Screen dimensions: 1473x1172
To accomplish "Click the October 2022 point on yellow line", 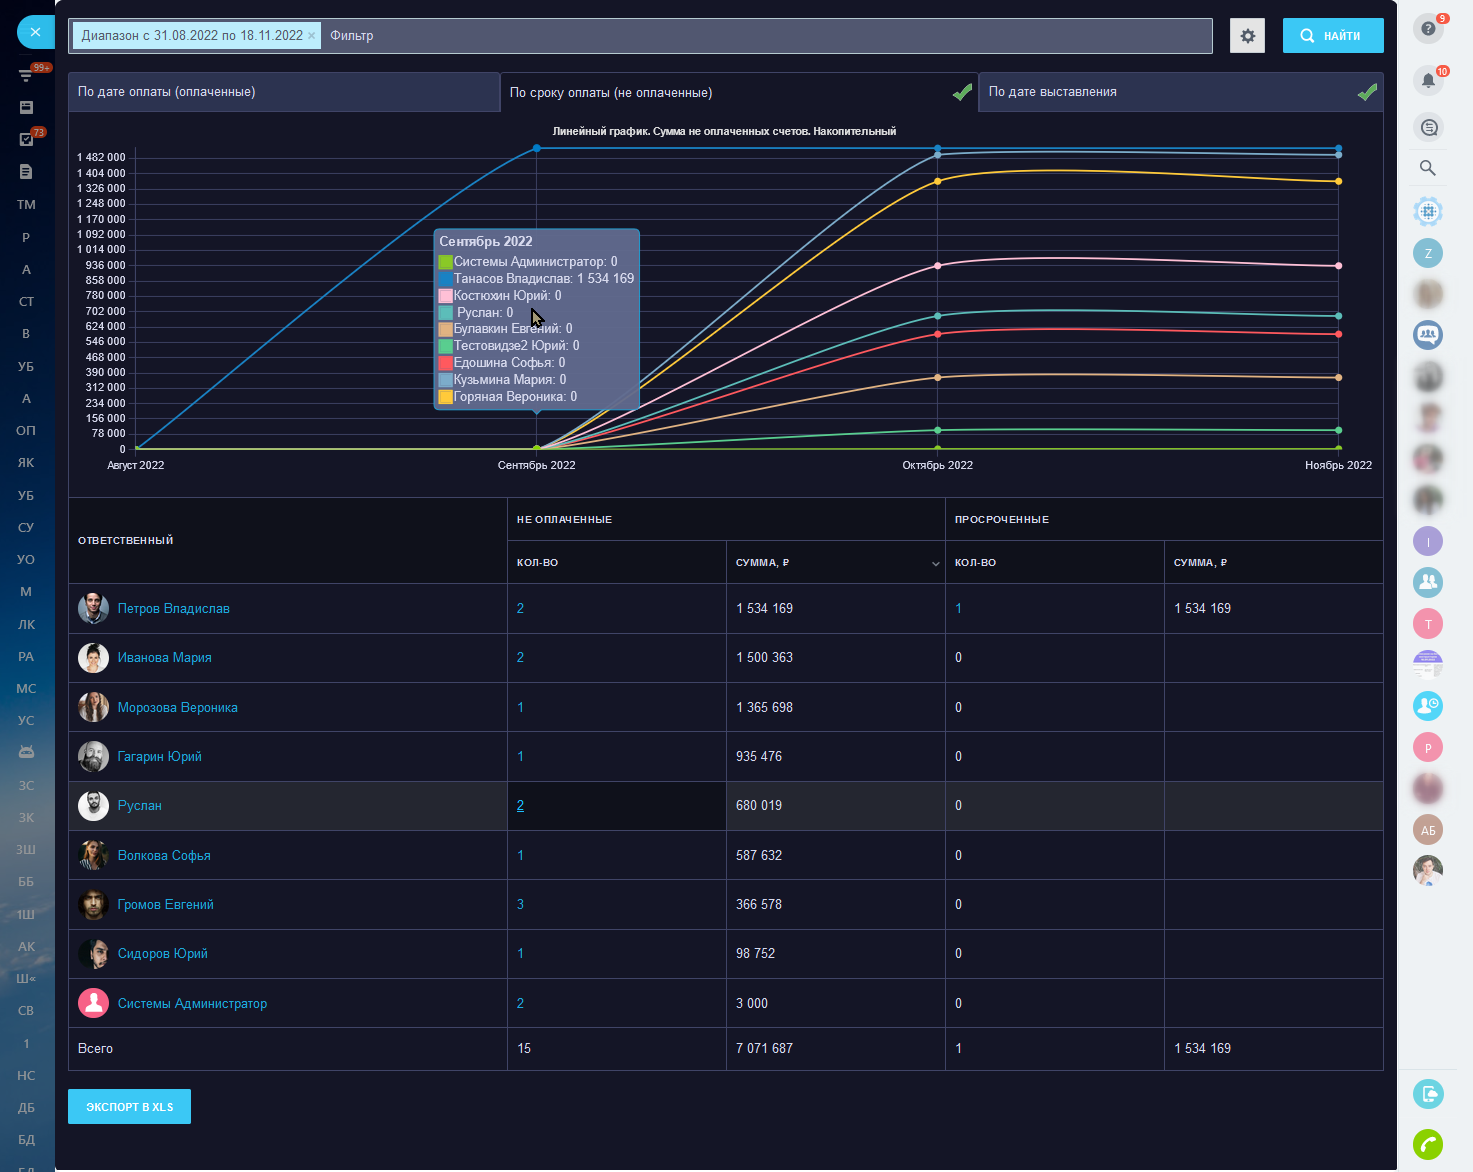I will tap(937, 181).
